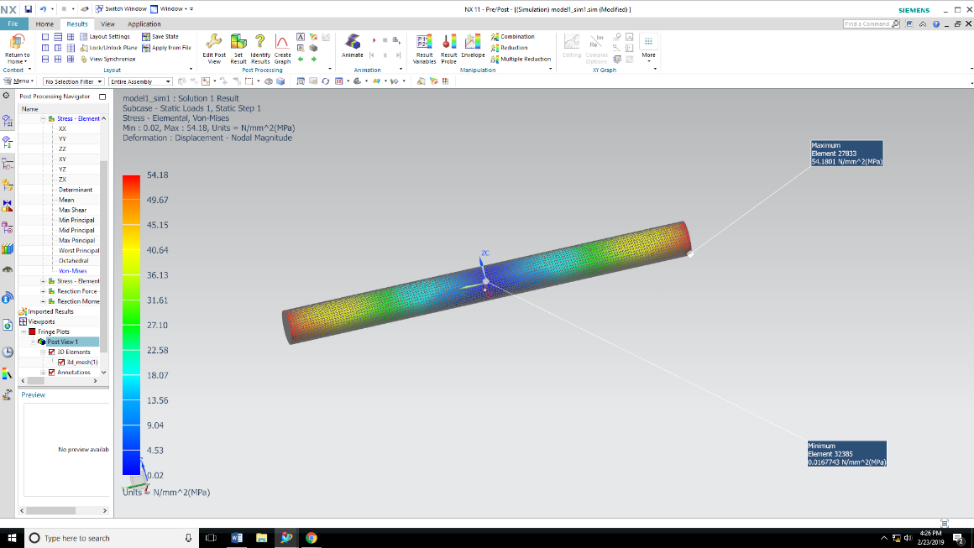The height and width of the screenshot is (548, 974).
Task: Click Switch Window button
Action: click(121, 9)
